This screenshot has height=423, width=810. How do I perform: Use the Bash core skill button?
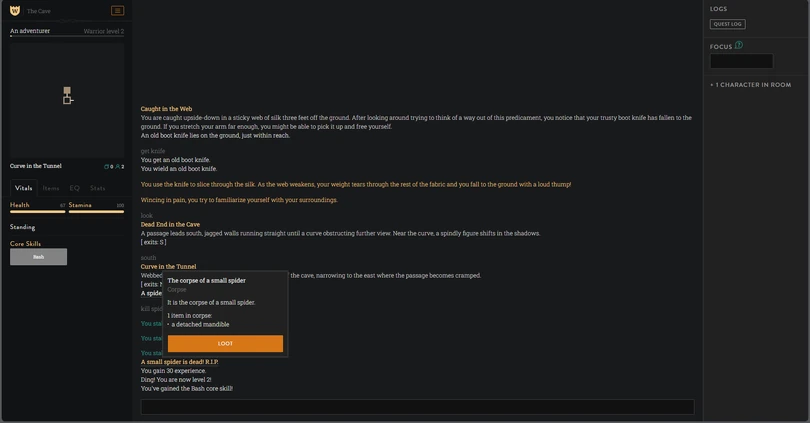coord(38,257)
